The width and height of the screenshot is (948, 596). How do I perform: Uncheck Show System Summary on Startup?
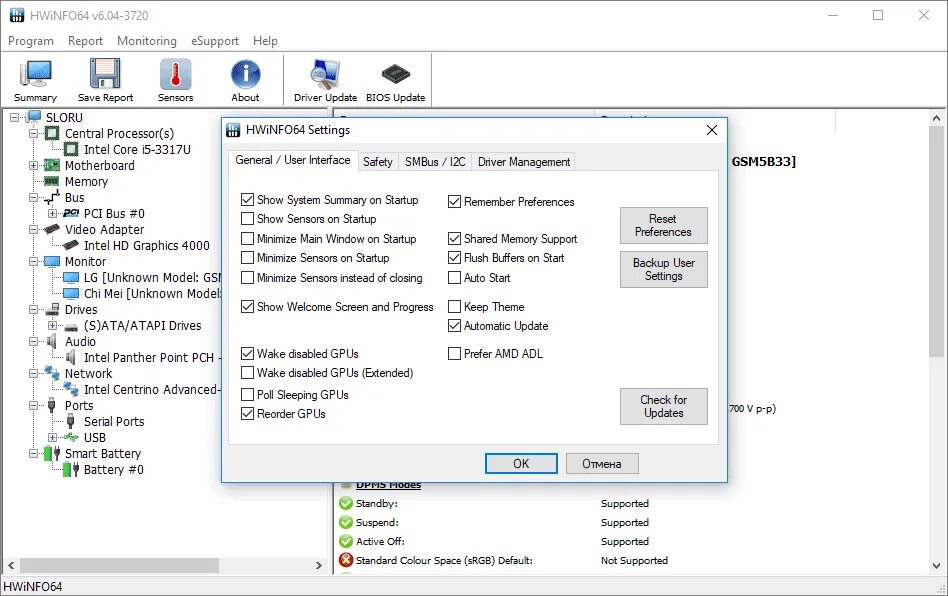click(x=247, y=199)
